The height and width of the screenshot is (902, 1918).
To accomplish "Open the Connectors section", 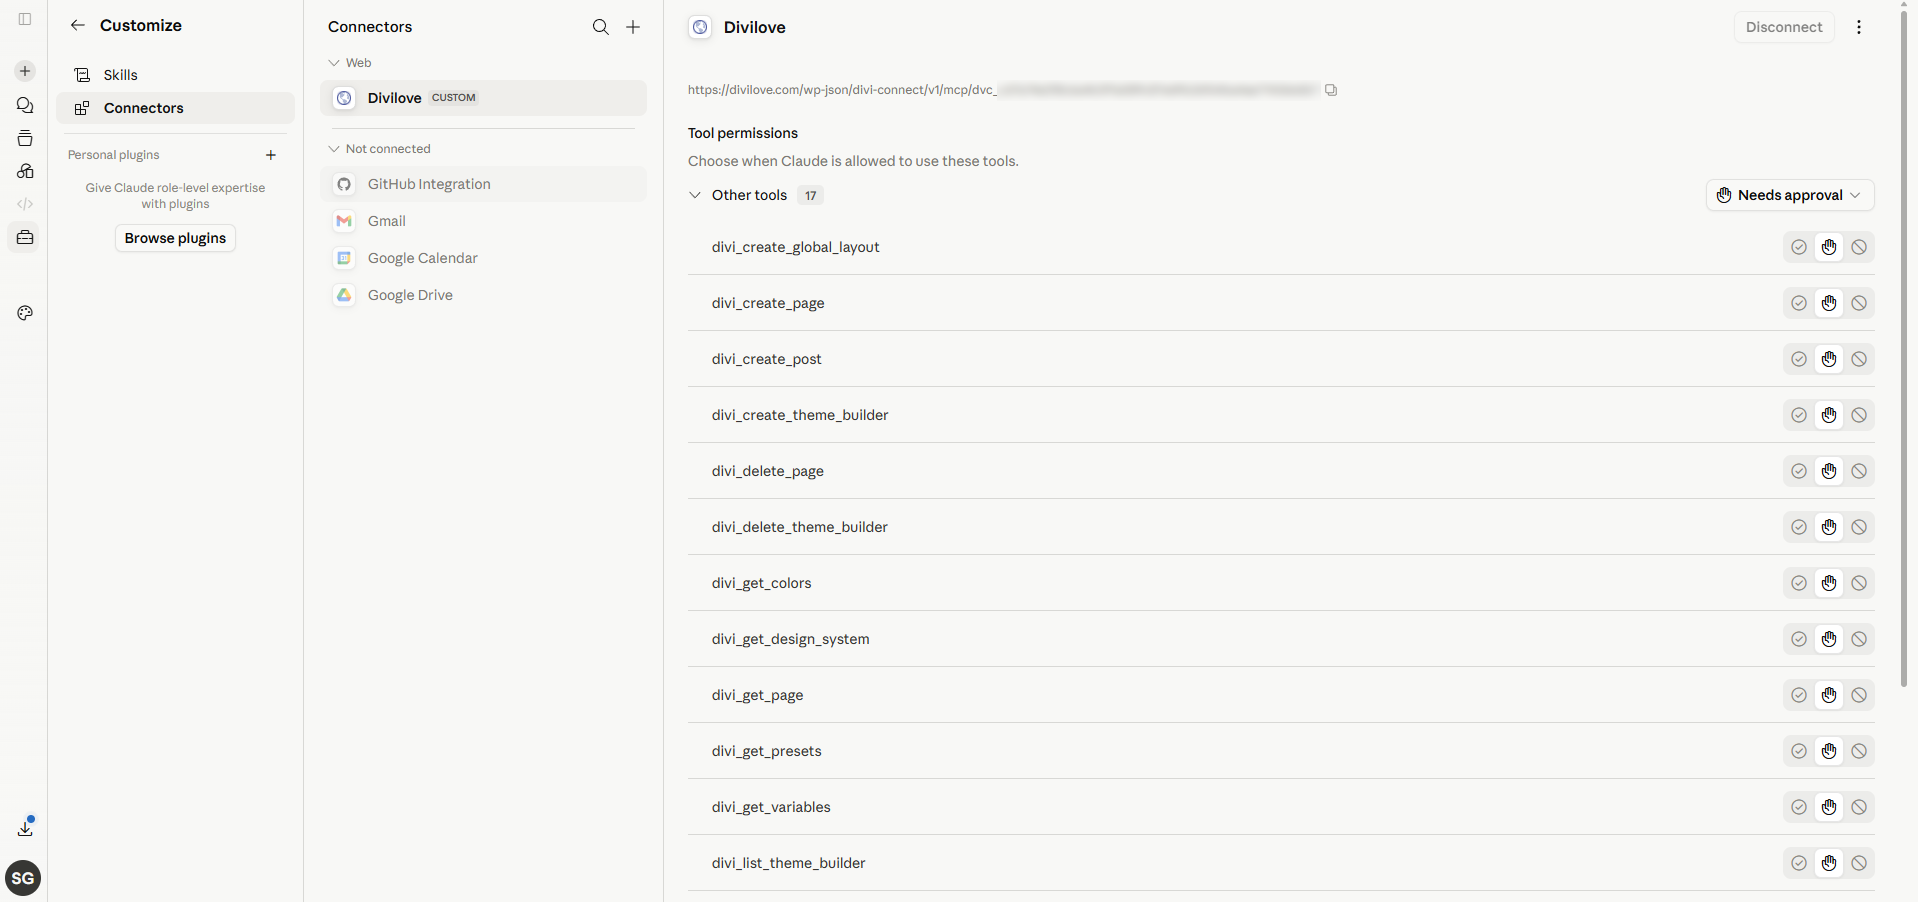I will (x=175, y=108).
